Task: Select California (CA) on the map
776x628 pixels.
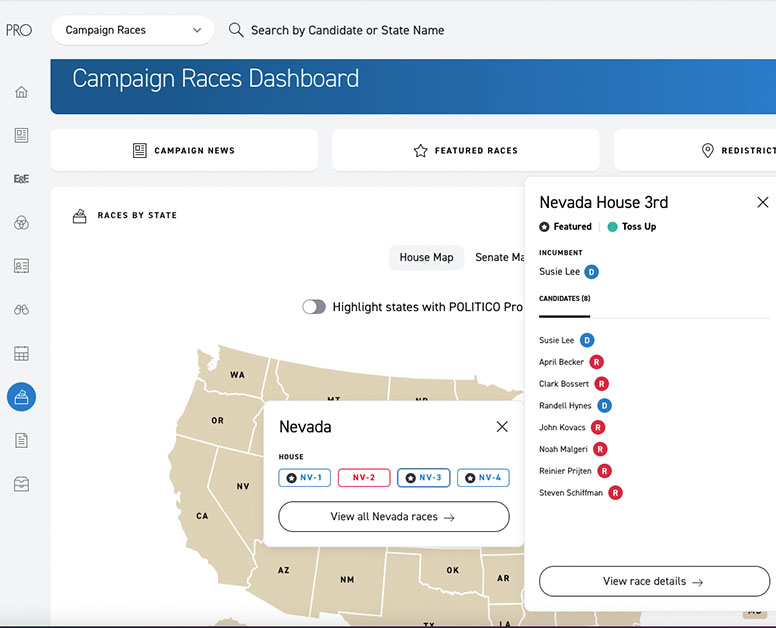Action: point(202,516)
